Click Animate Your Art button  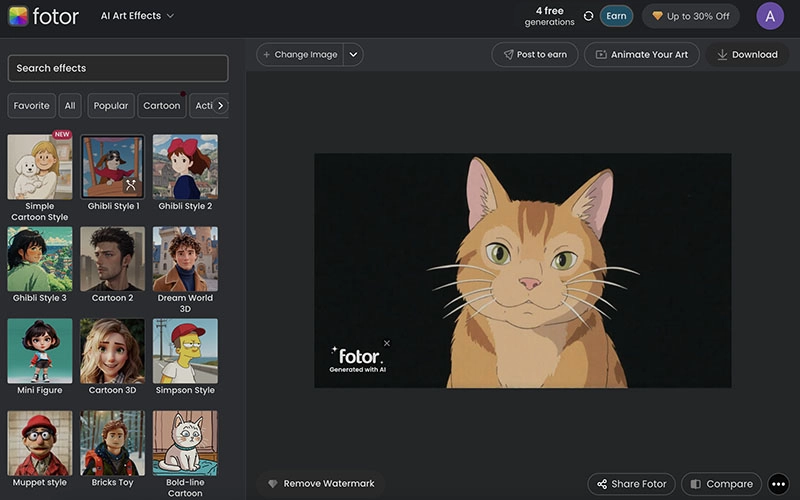point(641,54)
